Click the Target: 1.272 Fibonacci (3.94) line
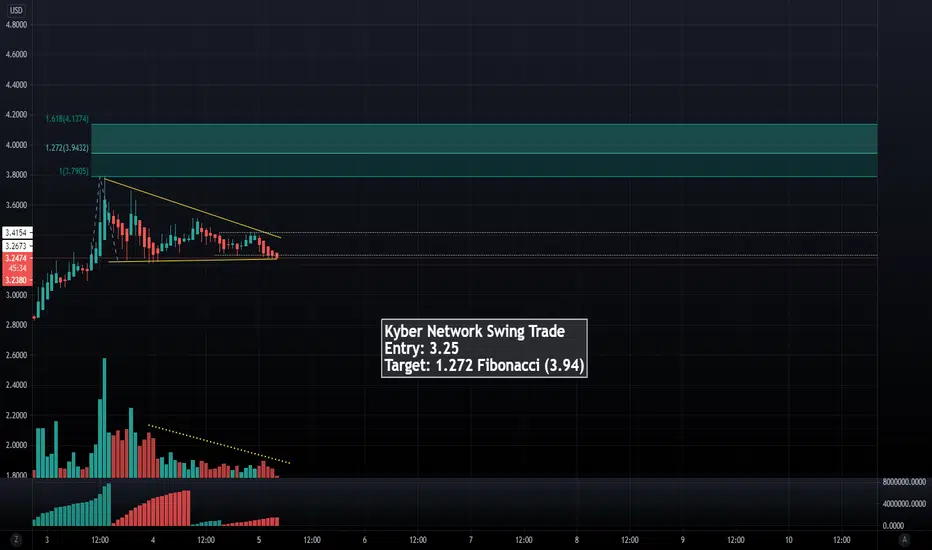Screen dimensions: 932x550 tap(484, 365)
